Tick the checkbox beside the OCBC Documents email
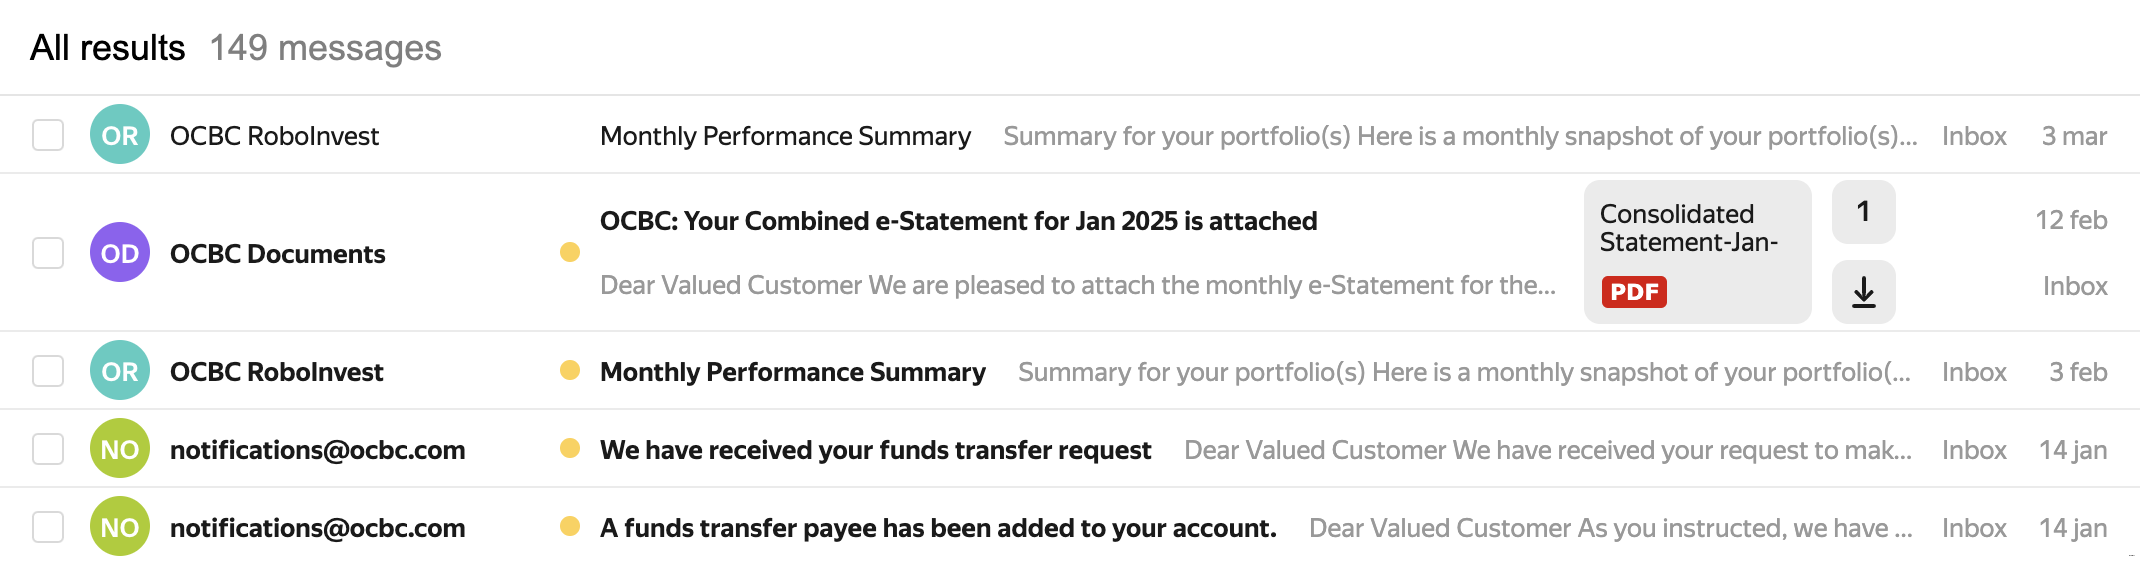Image resolution: width=2140 pixels, height=562 pixels. [48, 253]
